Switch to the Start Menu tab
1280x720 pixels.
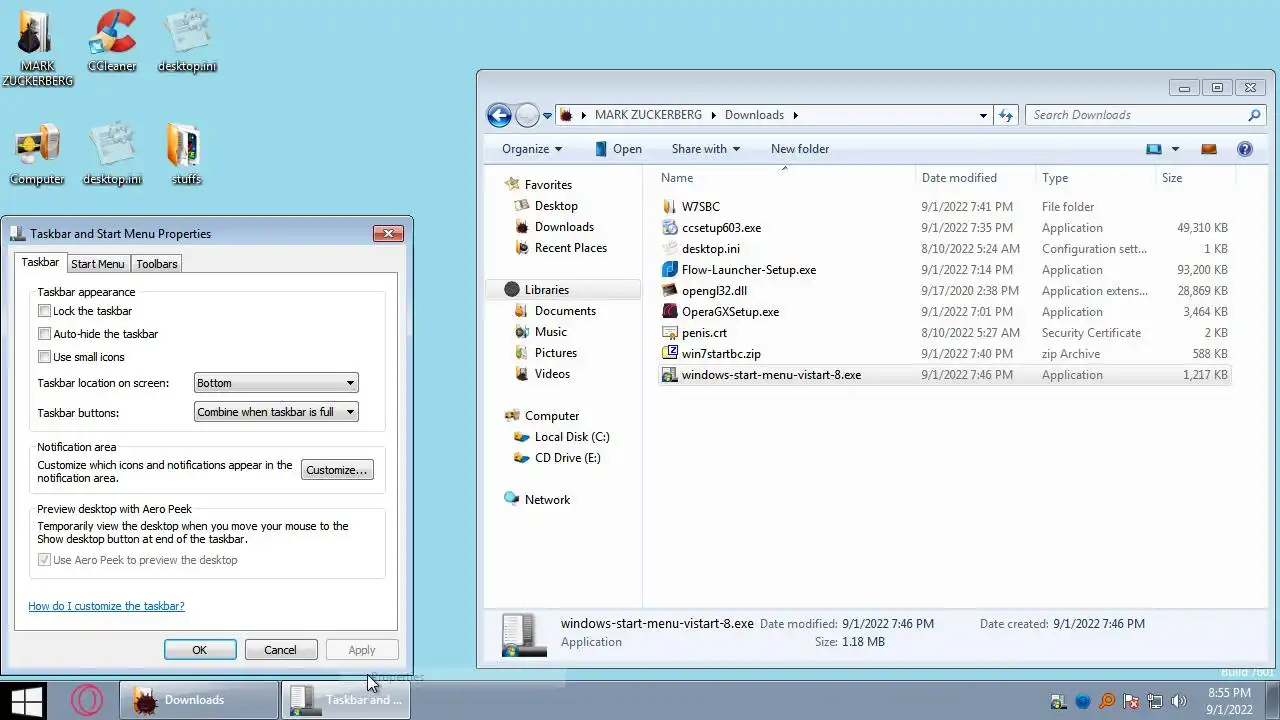[x=98, y=264]
